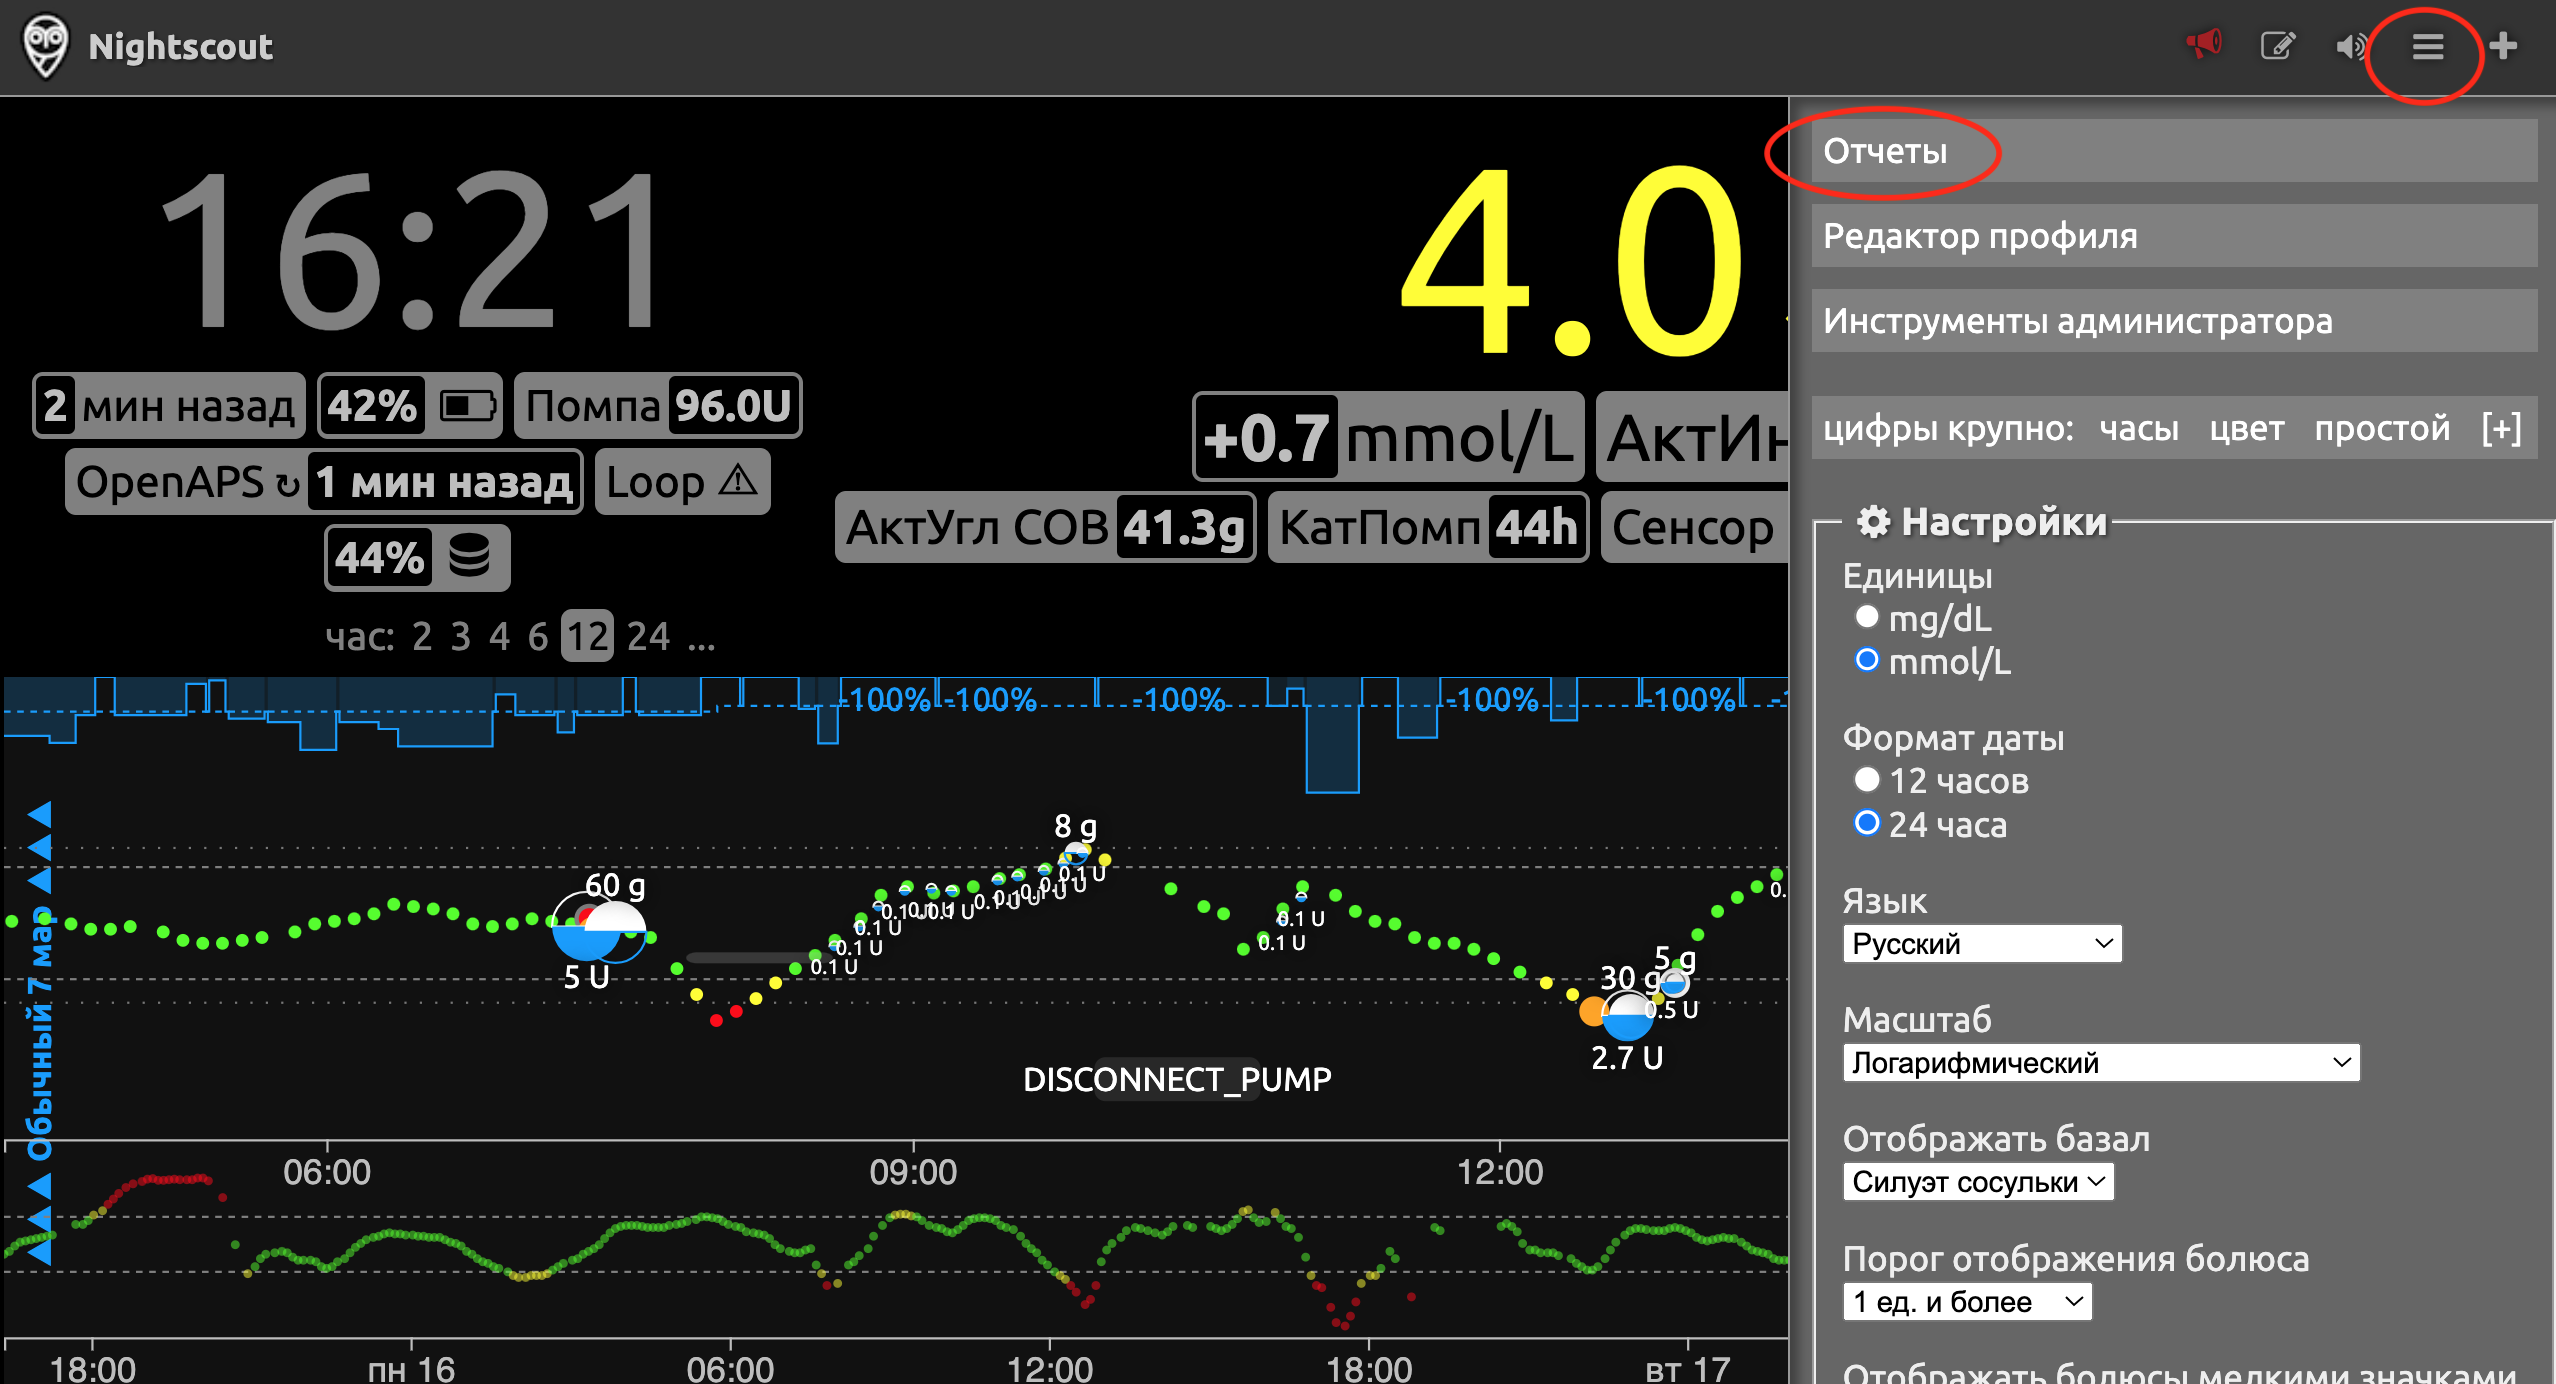This screenshot has height=1384, width=2556.
Task: Click the OpenAPS status pill
Action: (324, 482)
